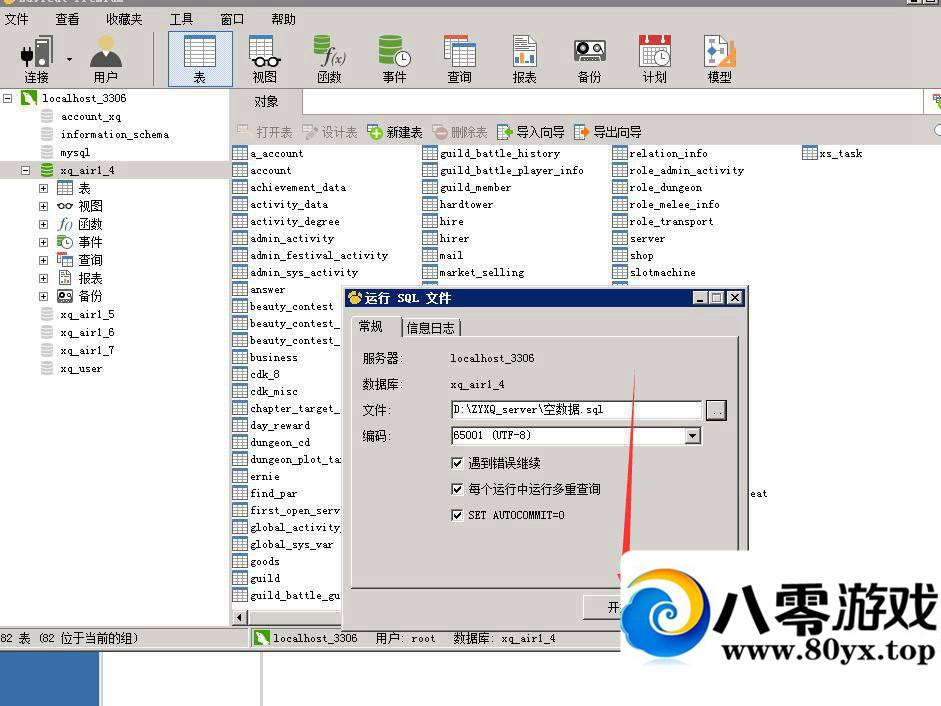Image resolution: width=941 pixels, height=706 pixels.
Task: Open the 编码 encoding dropdown arrow
Action: coord(693,435)
